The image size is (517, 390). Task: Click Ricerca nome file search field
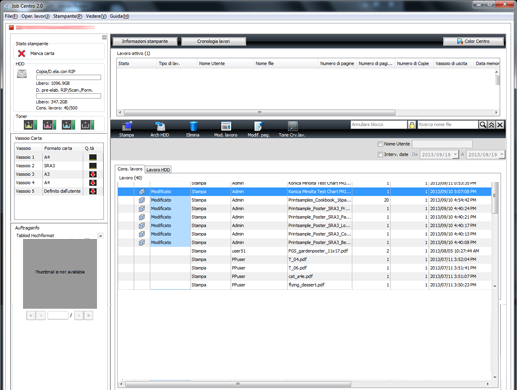pos(448,125)
